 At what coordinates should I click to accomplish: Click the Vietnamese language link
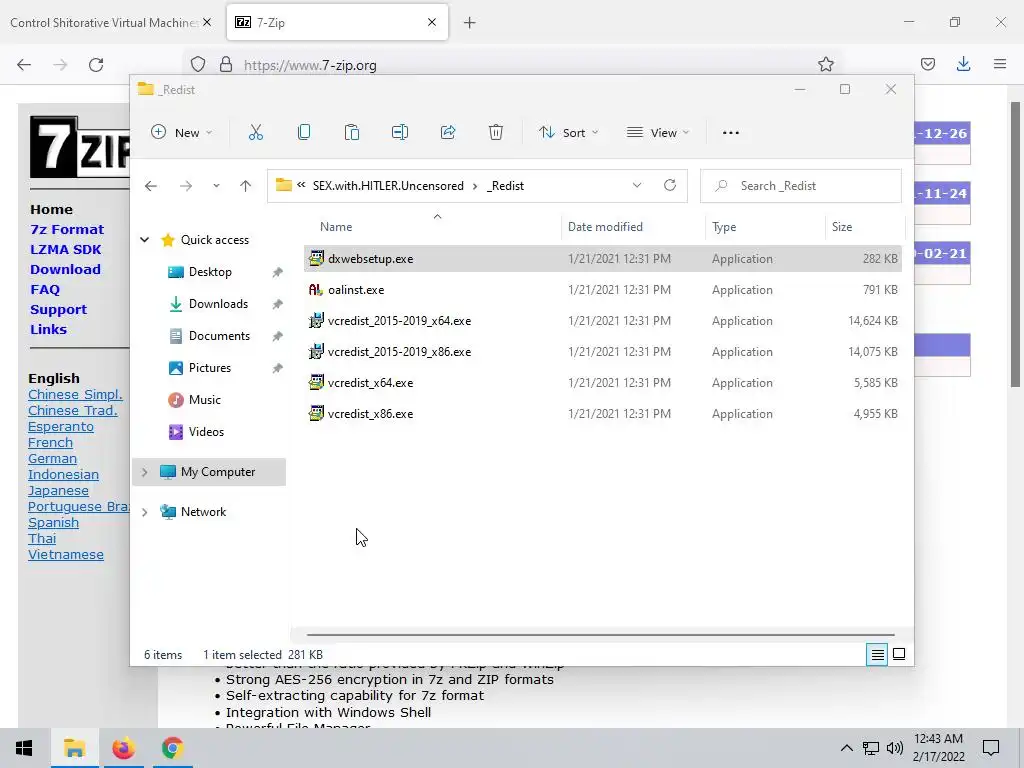pyautogui.click(x=66, y=554)
